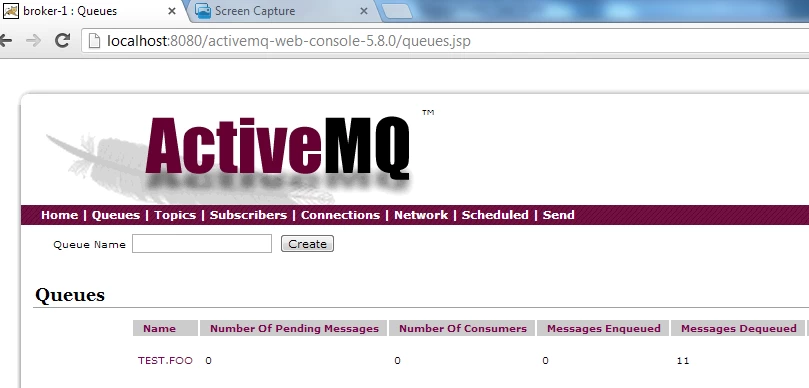Click the browser forward arrow
Viewport: 809px width, 388px height.
(x=34, y=40)
